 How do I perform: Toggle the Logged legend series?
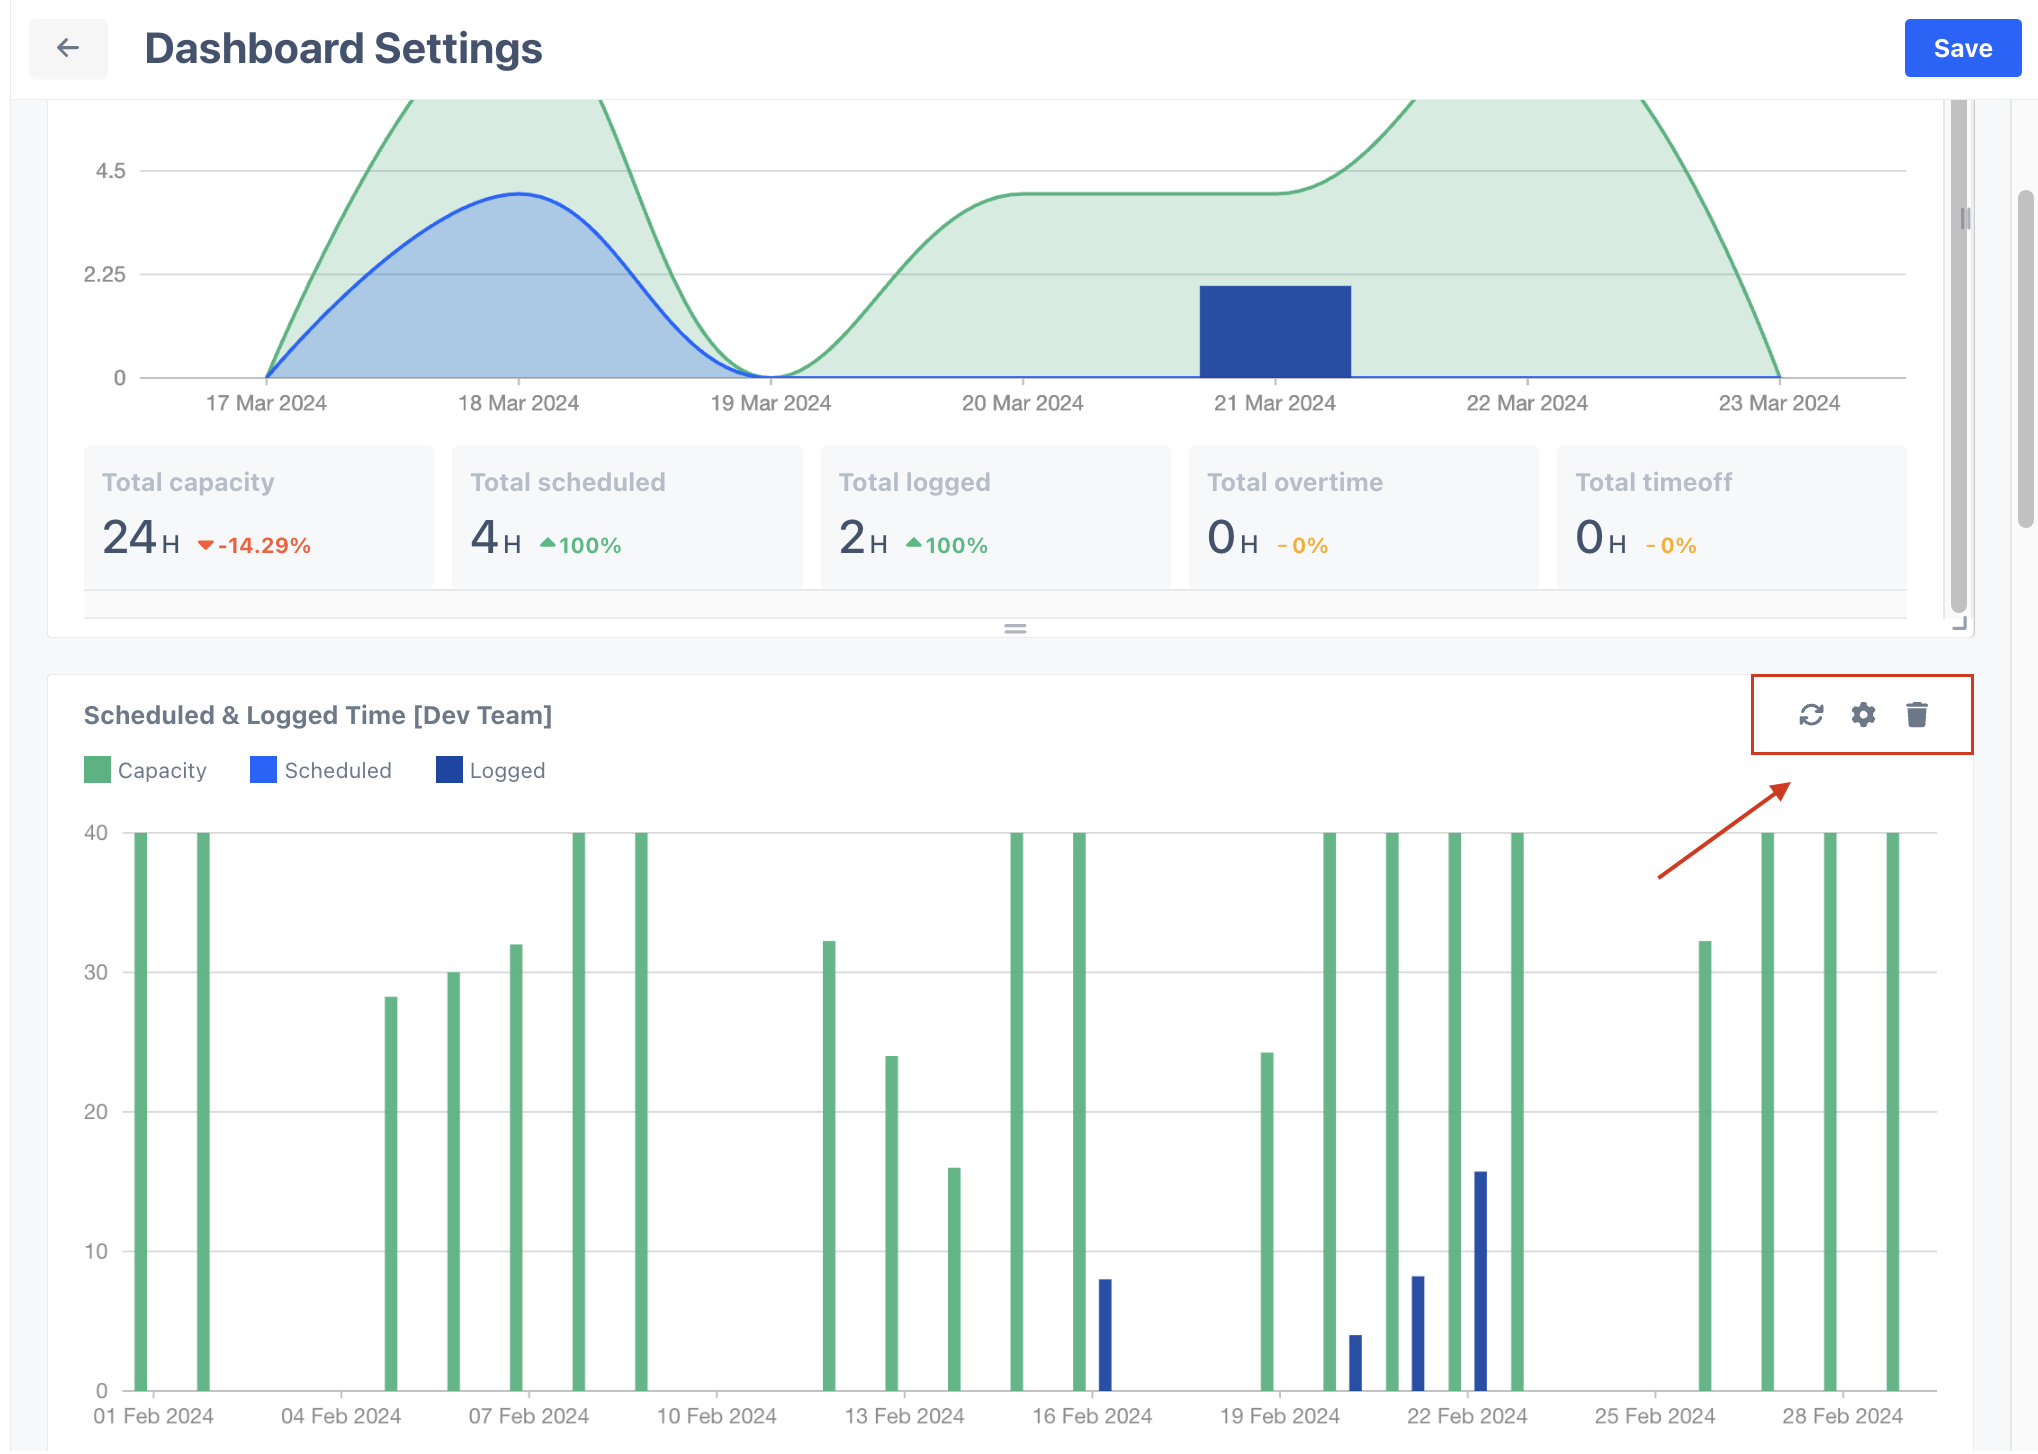pos(491,770)
